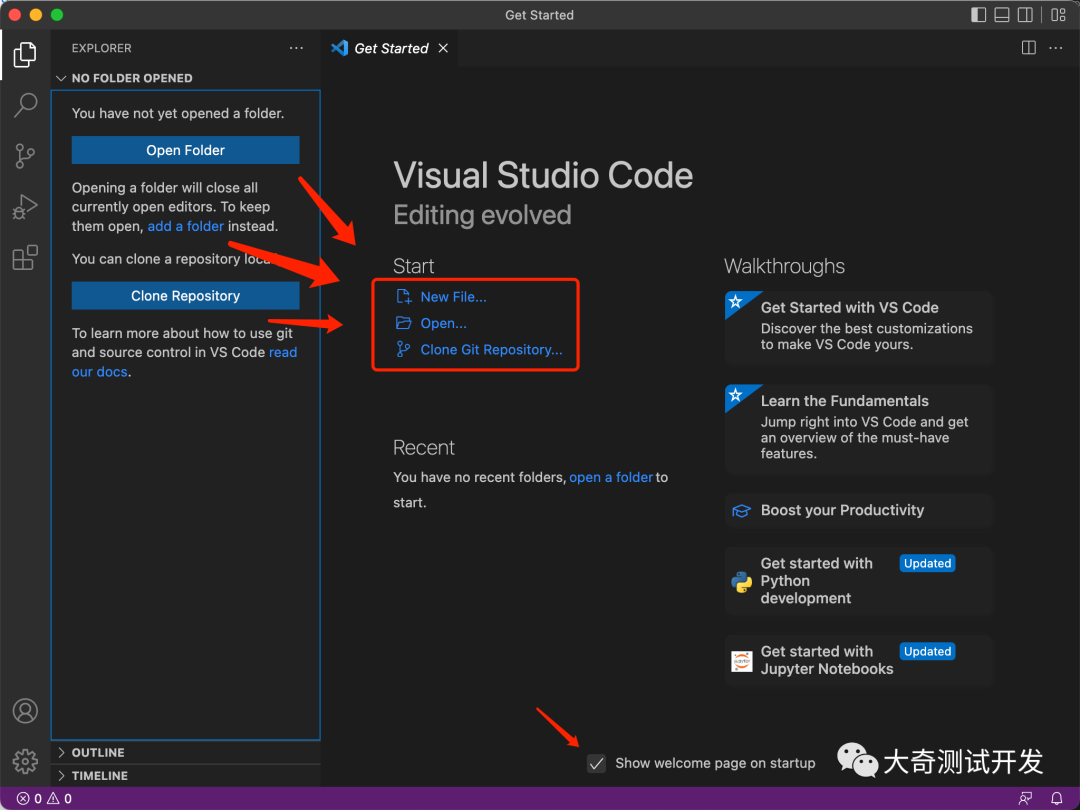Click Clone Git Repository... link
This screenshot has width=1080, height=810.
pos(491,349)
